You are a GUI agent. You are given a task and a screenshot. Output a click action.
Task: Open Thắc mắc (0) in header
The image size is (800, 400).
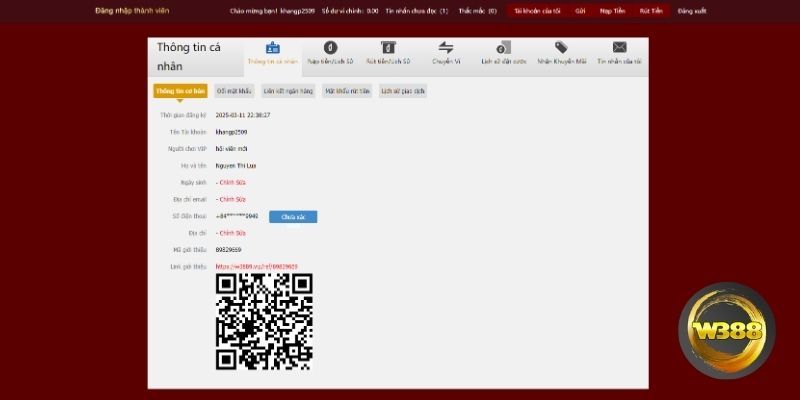coord(478,11)
